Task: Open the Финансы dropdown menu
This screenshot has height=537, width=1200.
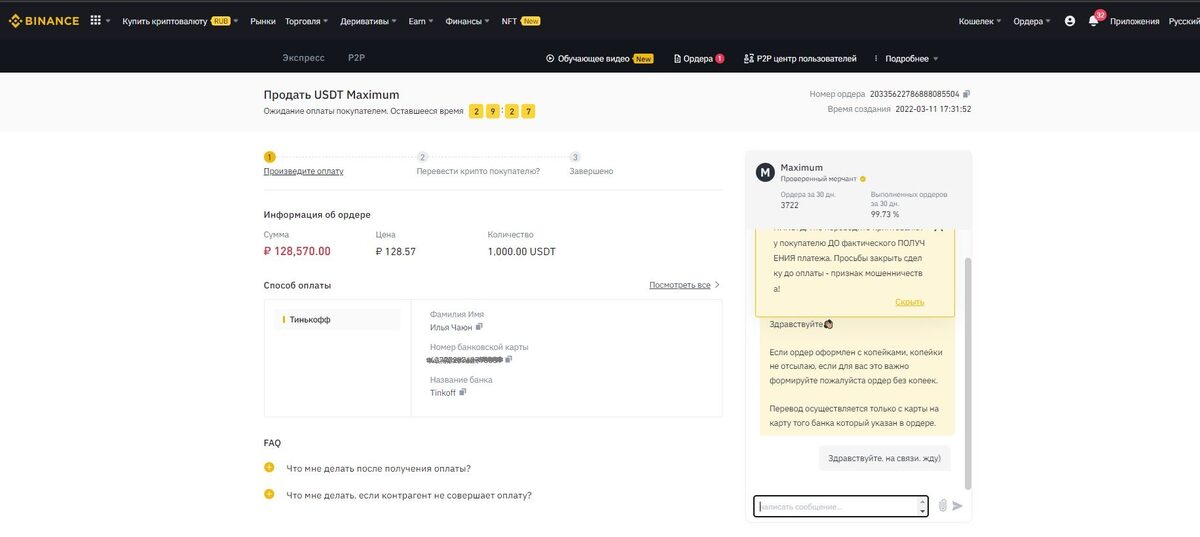Action: click(467, 20)
